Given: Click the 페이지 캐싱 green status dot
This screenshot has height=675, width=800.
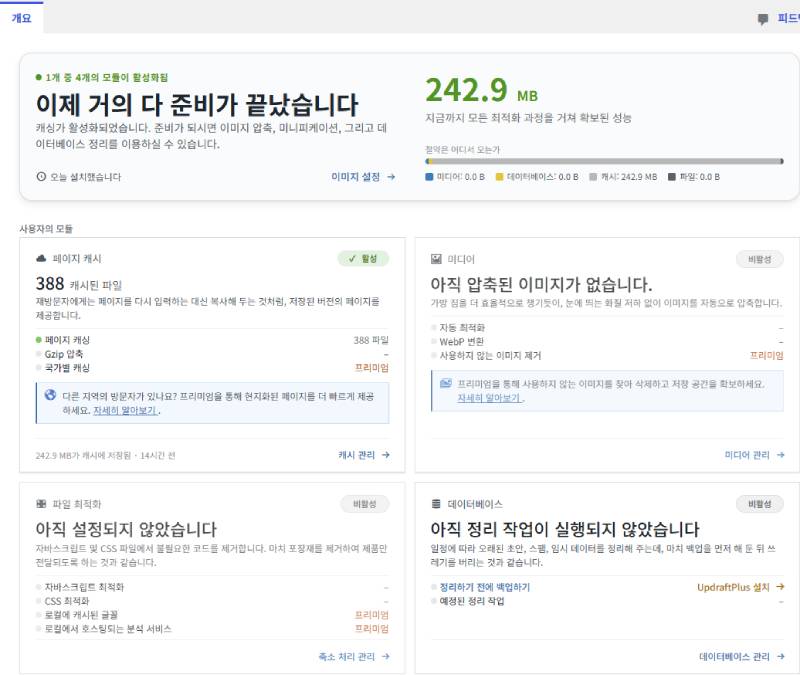Looking at the screenshot, I should [39, 340].
